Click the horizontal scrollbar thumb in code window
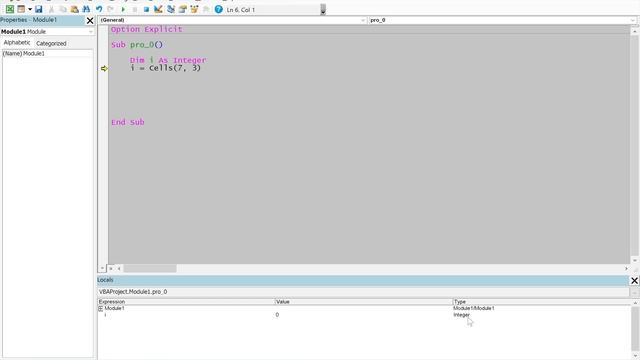Image resolution: width=640 pixels, height=360 pixels. [150, 269]
